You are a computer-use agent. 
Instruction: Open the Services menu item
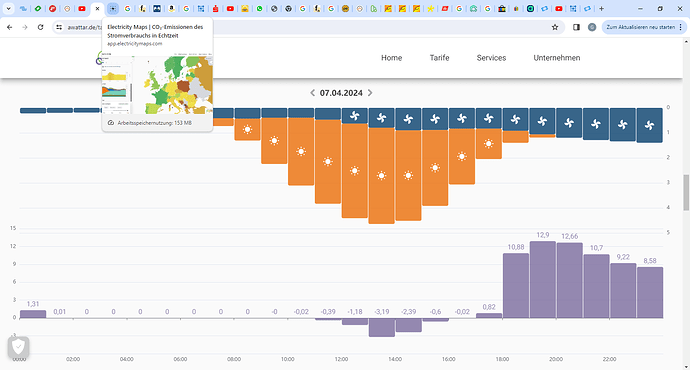(x=491, y=58)
